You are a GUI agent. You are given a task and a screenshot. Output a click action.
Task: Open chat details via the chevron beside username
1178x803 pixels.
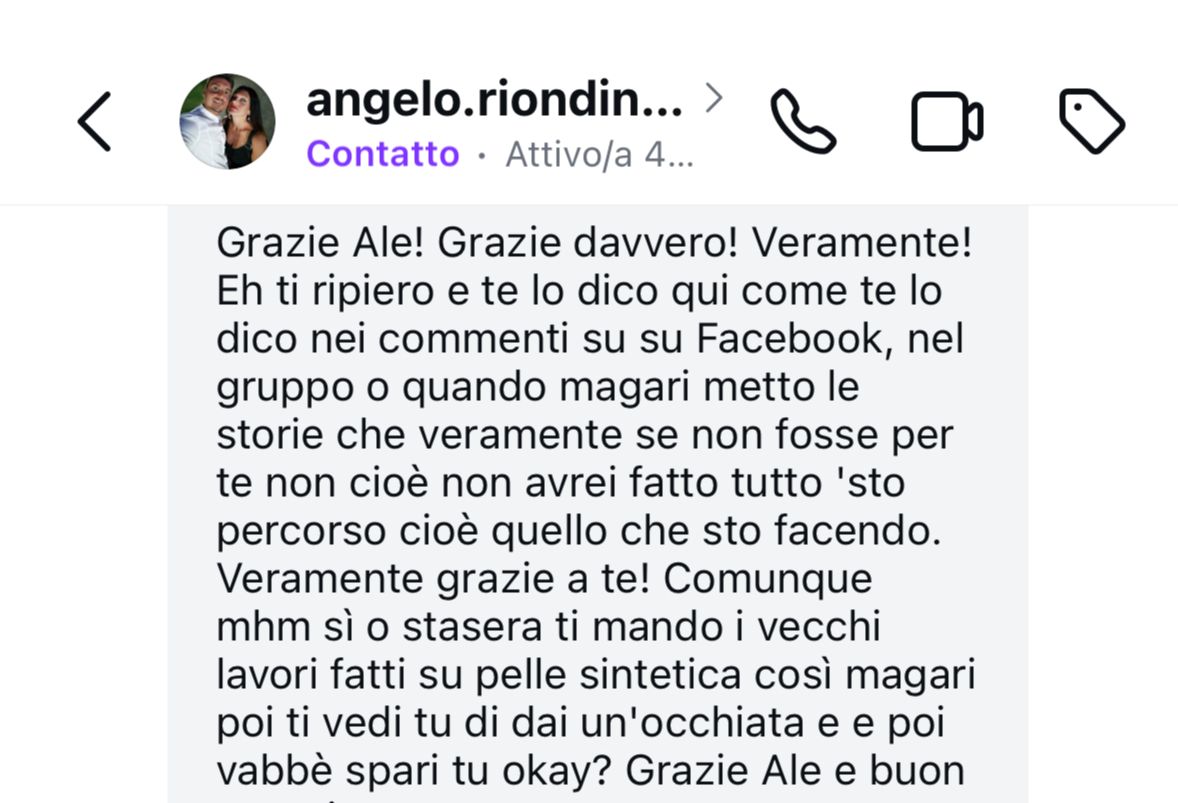714,98
